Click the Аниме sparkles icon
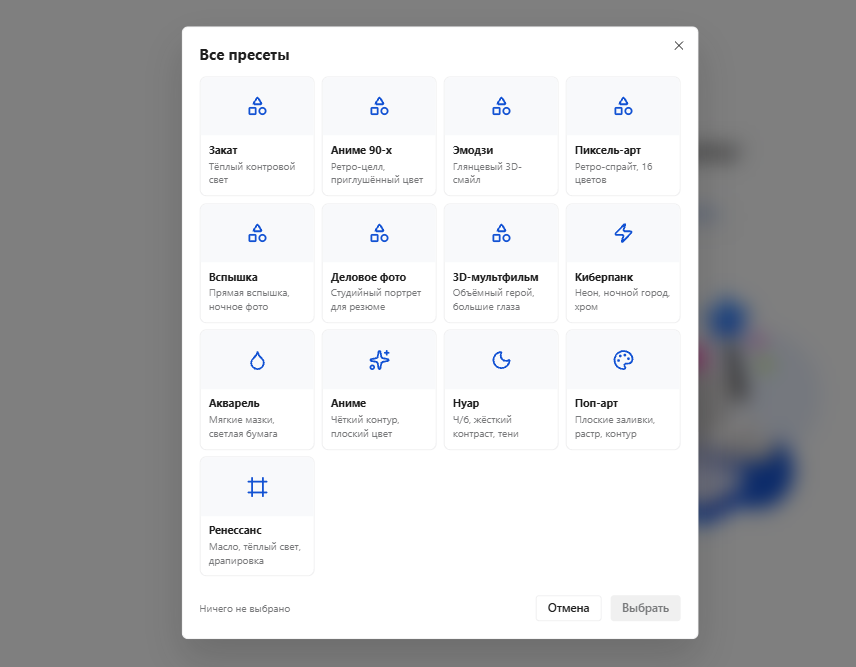The width and height of the screenshot is (856, 667). point(379,360)
